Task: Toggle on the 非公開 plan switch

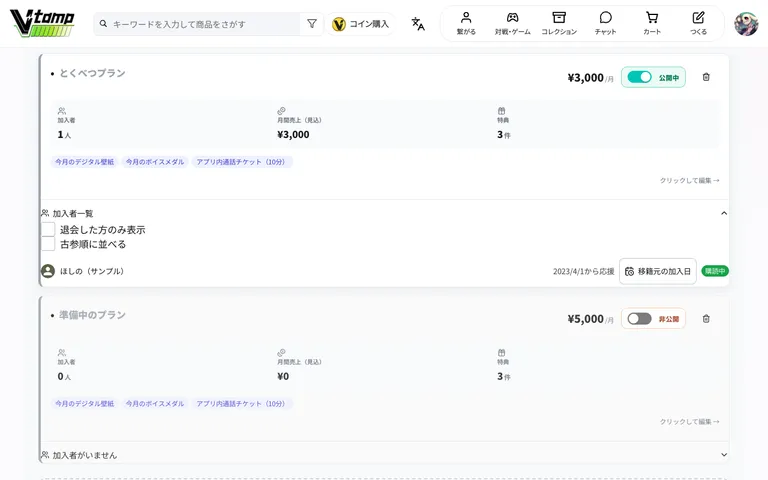Action: click(639, 319)
